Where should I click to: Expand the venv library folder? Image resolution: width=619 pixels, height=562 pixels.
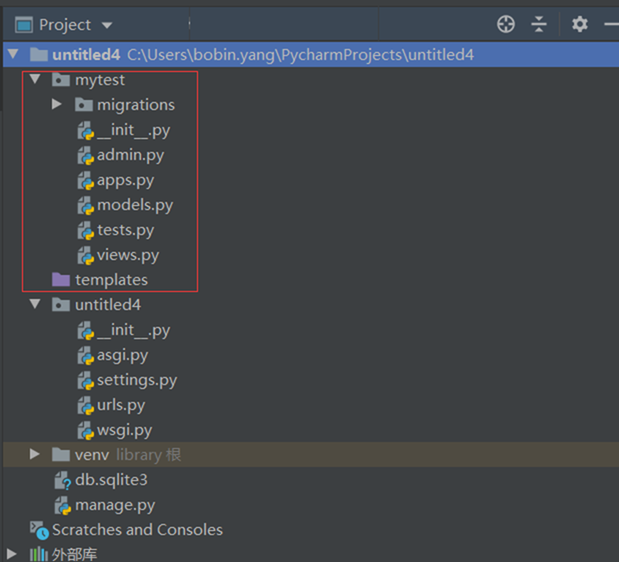(36, 454)
